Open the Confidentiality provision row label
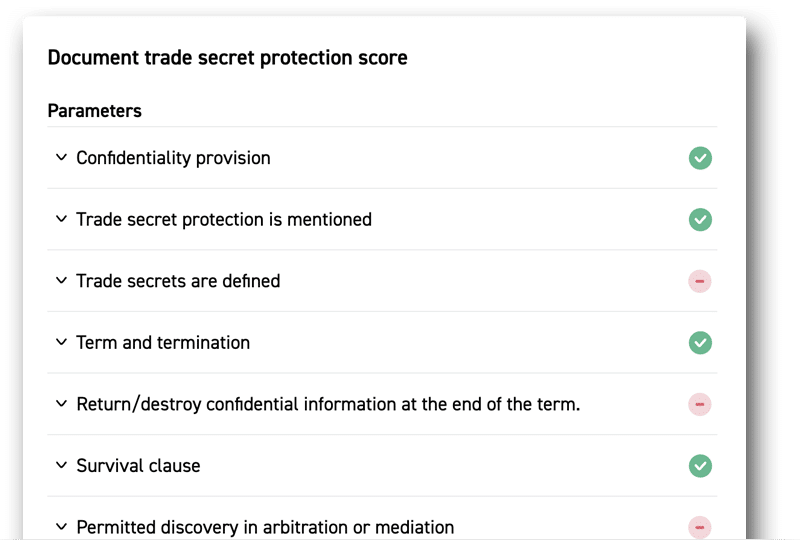The width and height of the screenshot is (800, 540). (173, 158)
